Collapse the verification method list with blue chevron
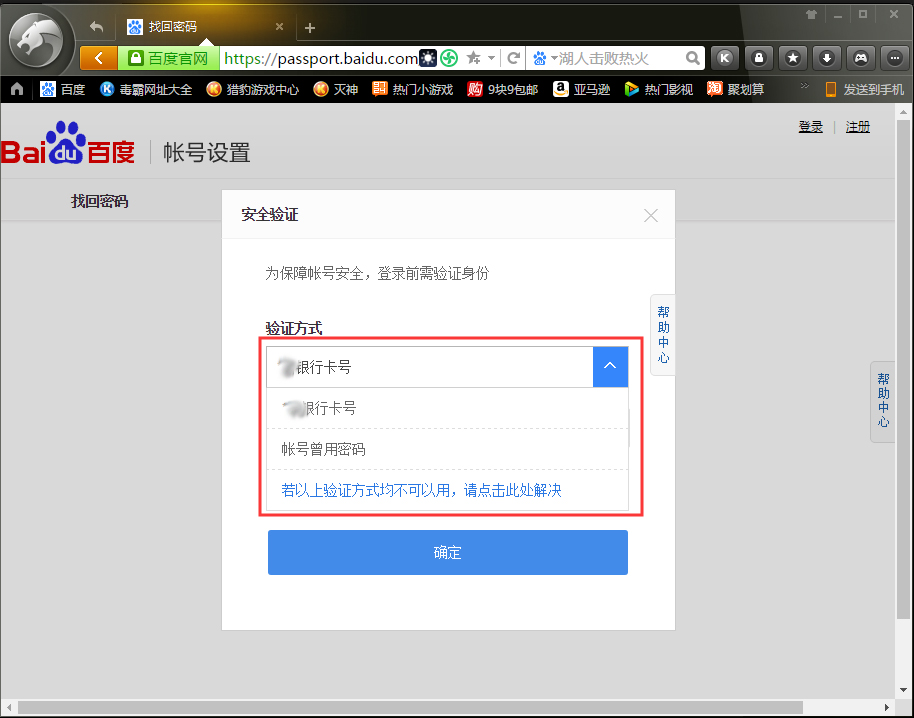The width and height of the screenshot is (914, 718). click(x=610, y=367)
